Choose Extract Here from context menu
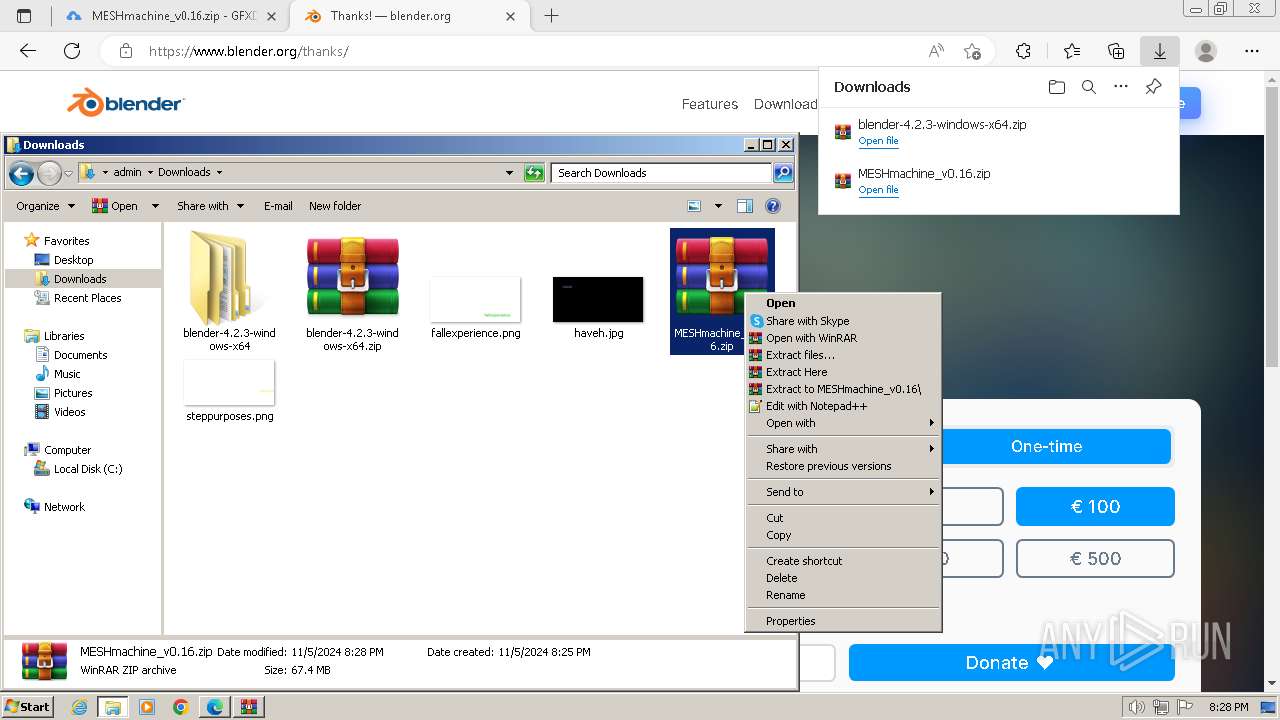 [844, 372]
